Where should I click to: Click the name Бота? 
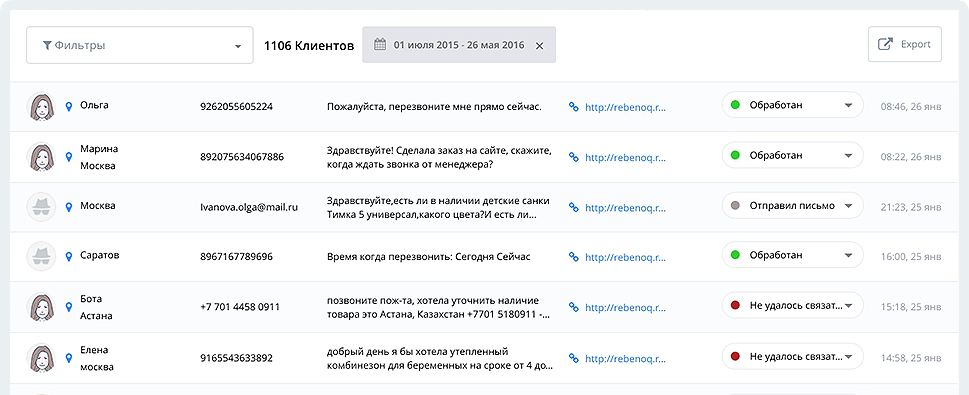click(91, 299)
